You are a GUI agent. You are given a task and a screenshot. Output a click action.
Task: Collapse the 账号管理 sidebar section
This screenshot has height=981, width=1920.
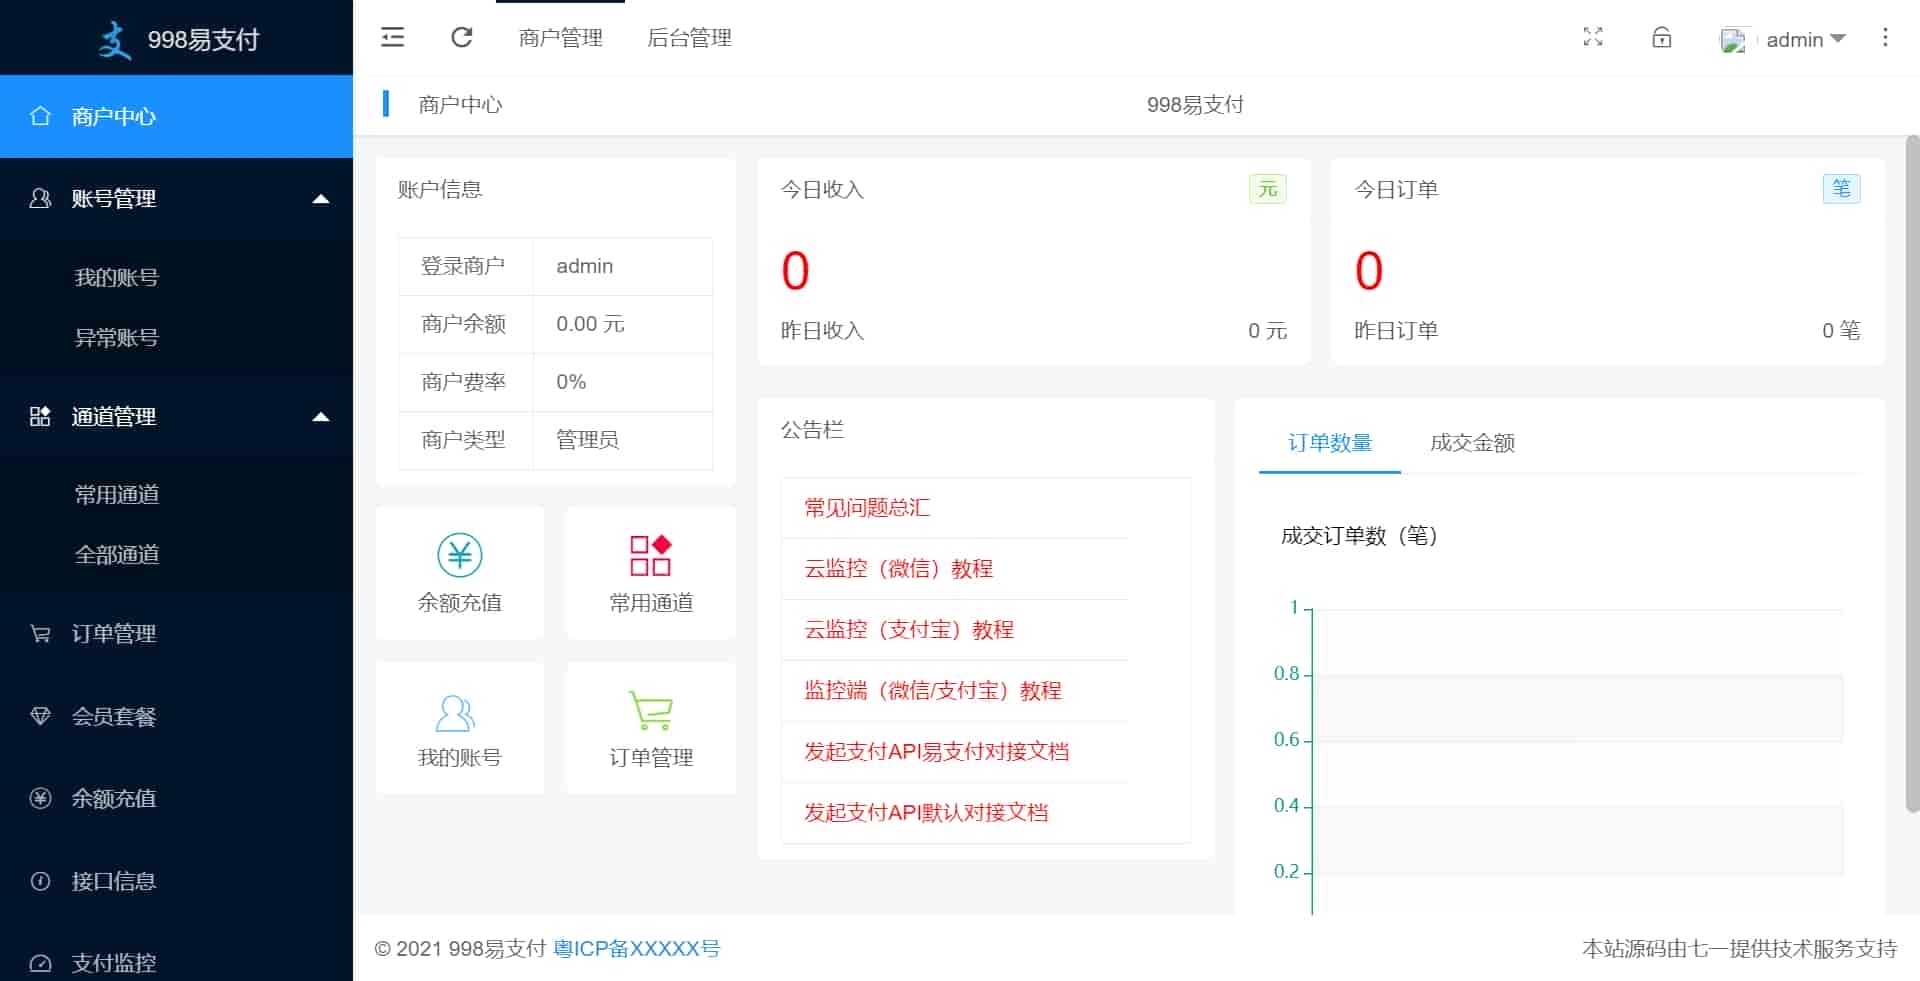coord(321,199)
